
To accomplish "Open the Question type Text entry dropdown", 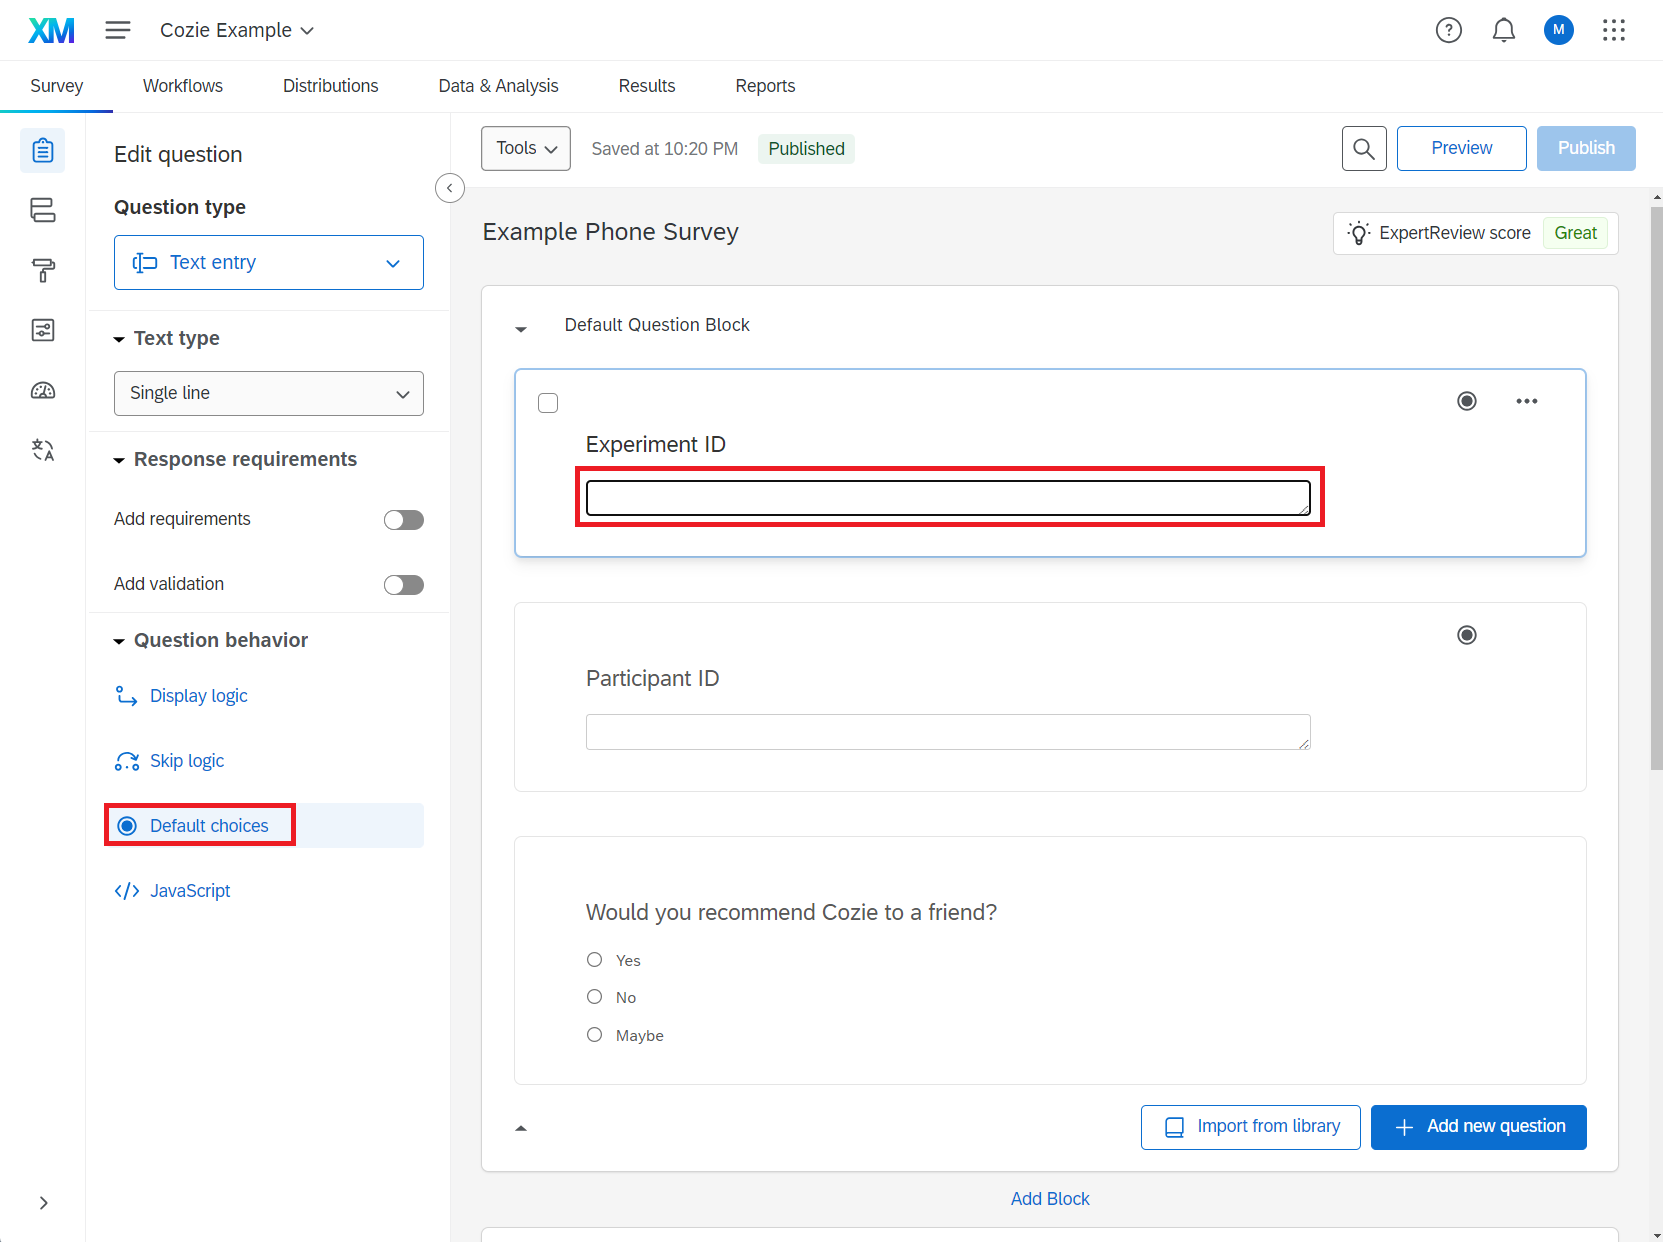I will [268, 263].
